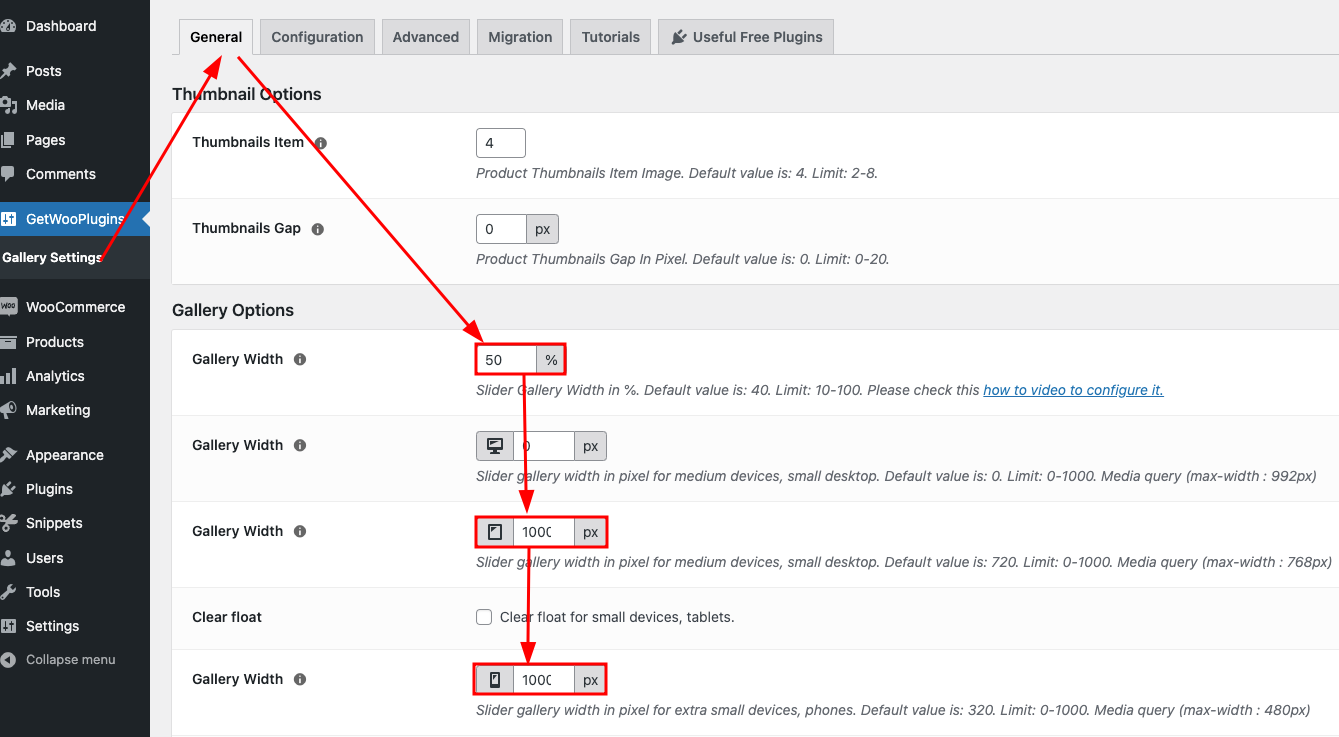Screen dimensions: 1339x737
Task: Click info icon beside desktop Gallery Width
Action: (300, 446)
